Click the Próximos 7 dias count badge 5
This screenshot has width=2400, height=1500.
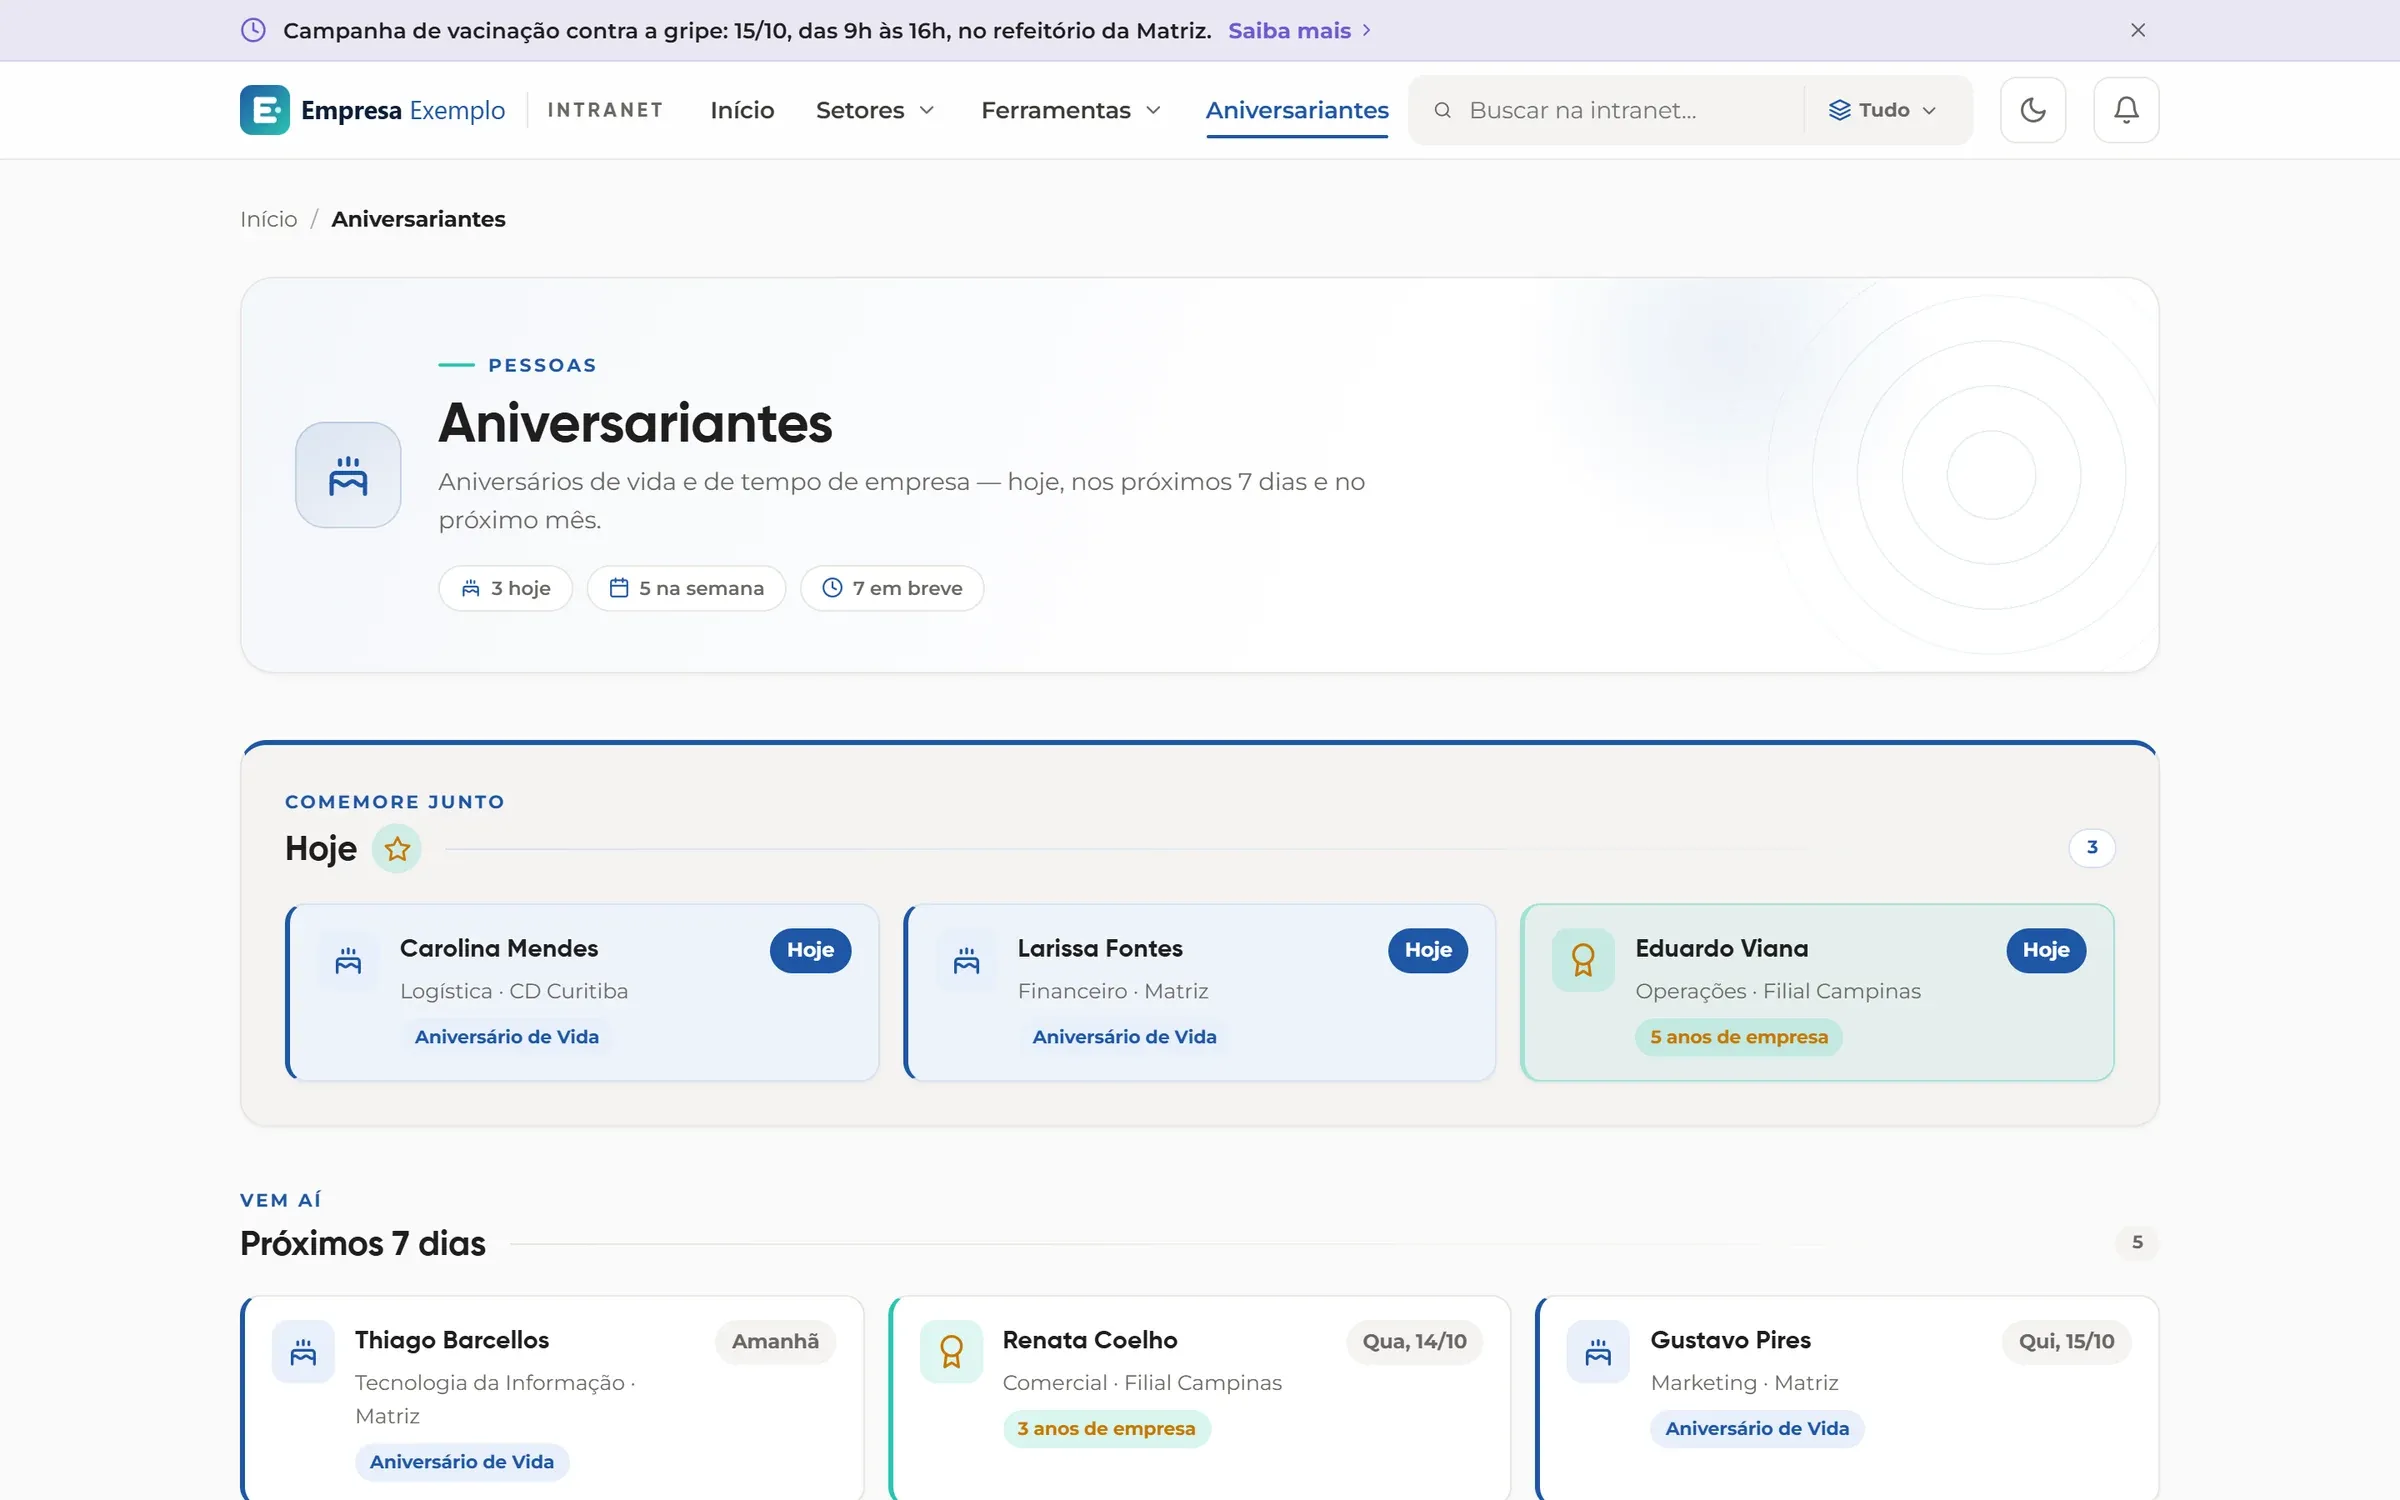[x=2137, y=1242]
